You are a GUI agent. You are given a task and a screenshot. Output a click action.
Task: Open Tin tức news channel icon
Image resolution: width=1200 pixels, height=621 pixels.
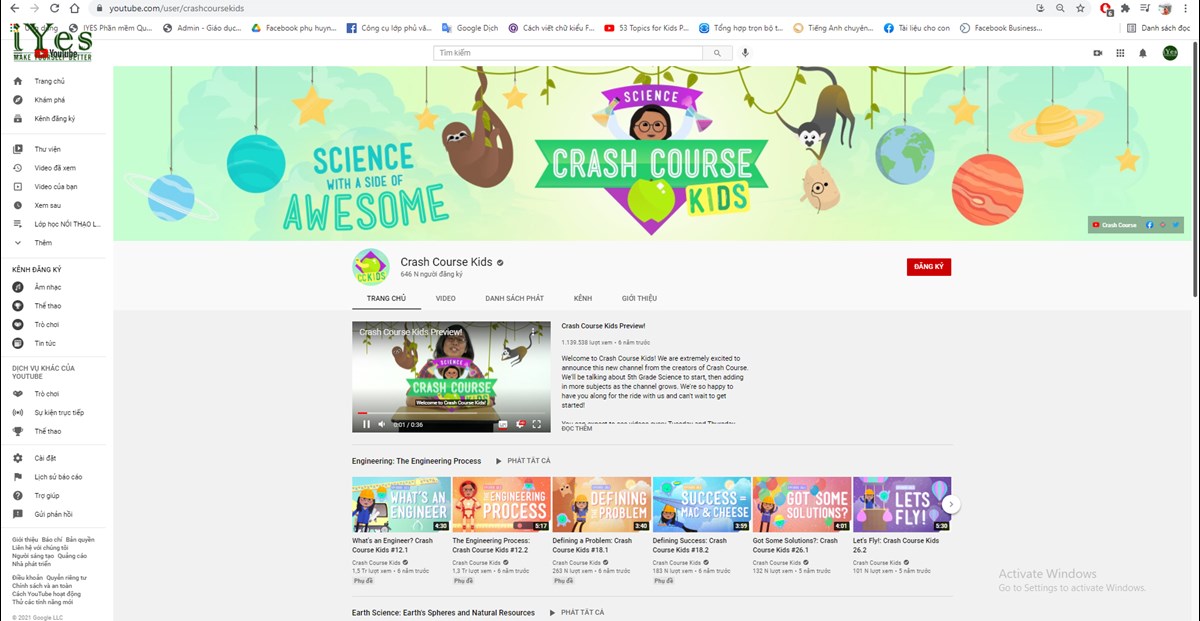click(17, 343)
